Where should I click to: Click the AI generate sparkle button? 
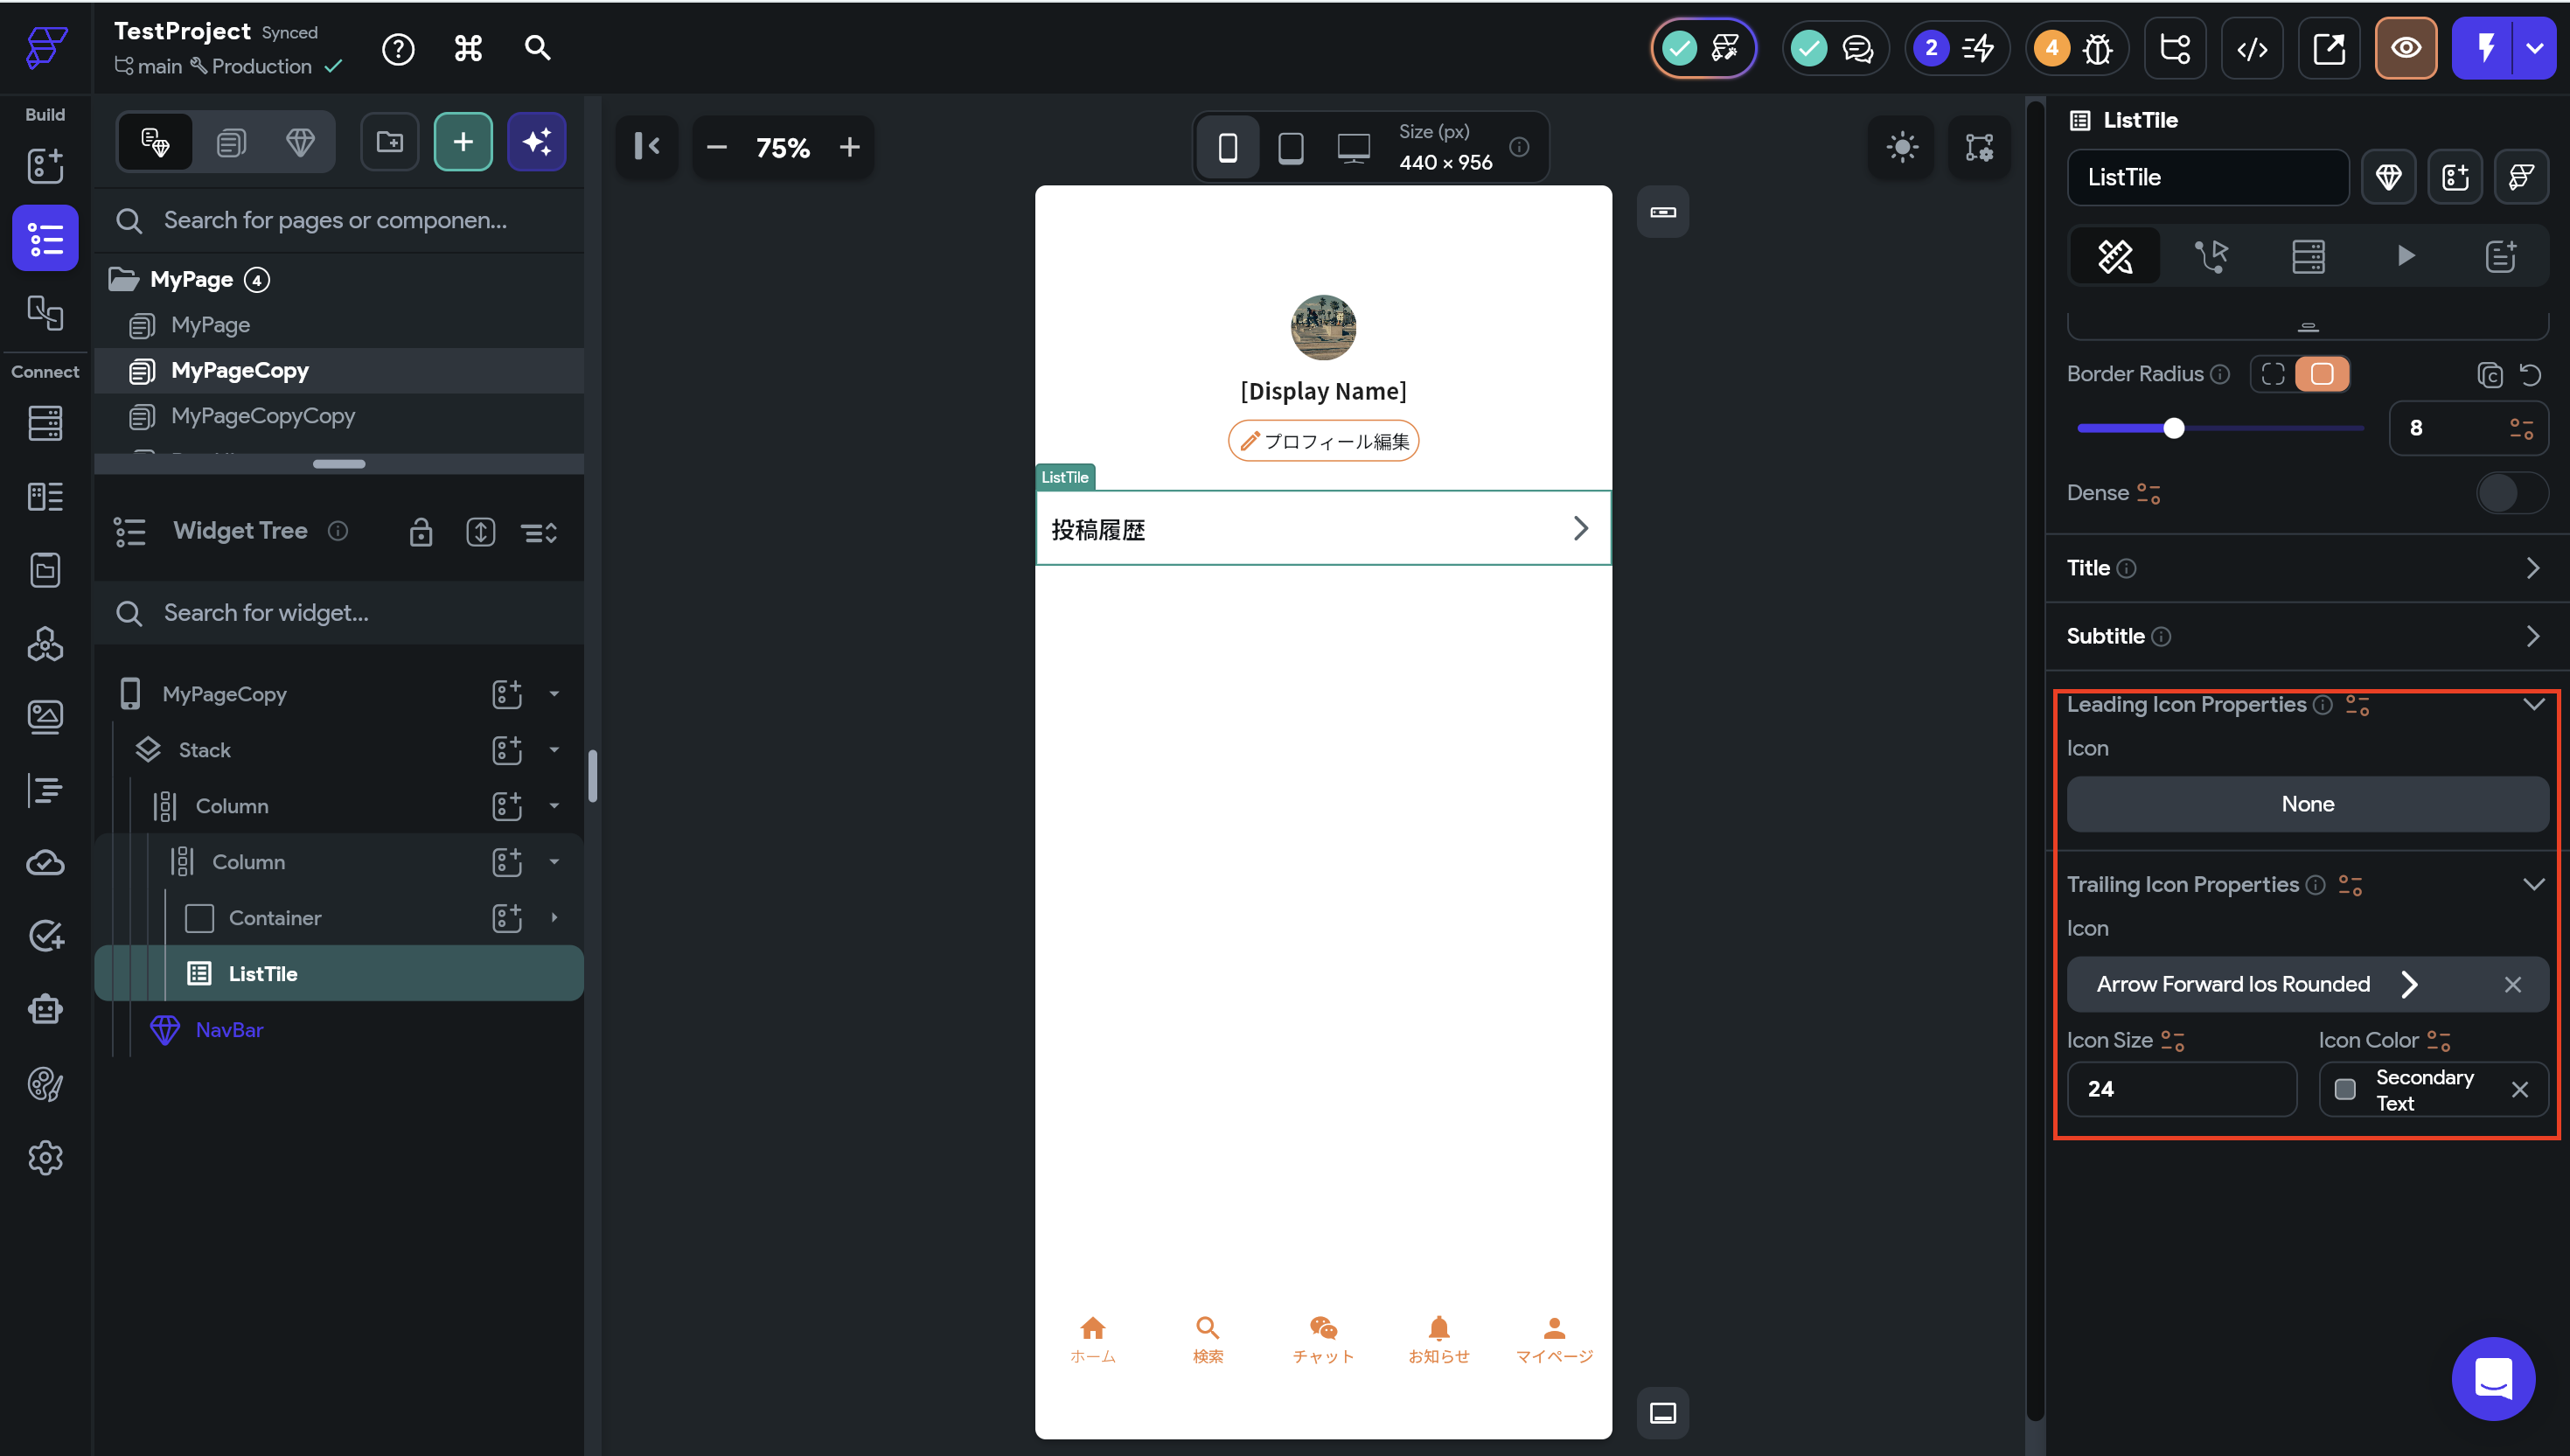[x=537, y=142]
